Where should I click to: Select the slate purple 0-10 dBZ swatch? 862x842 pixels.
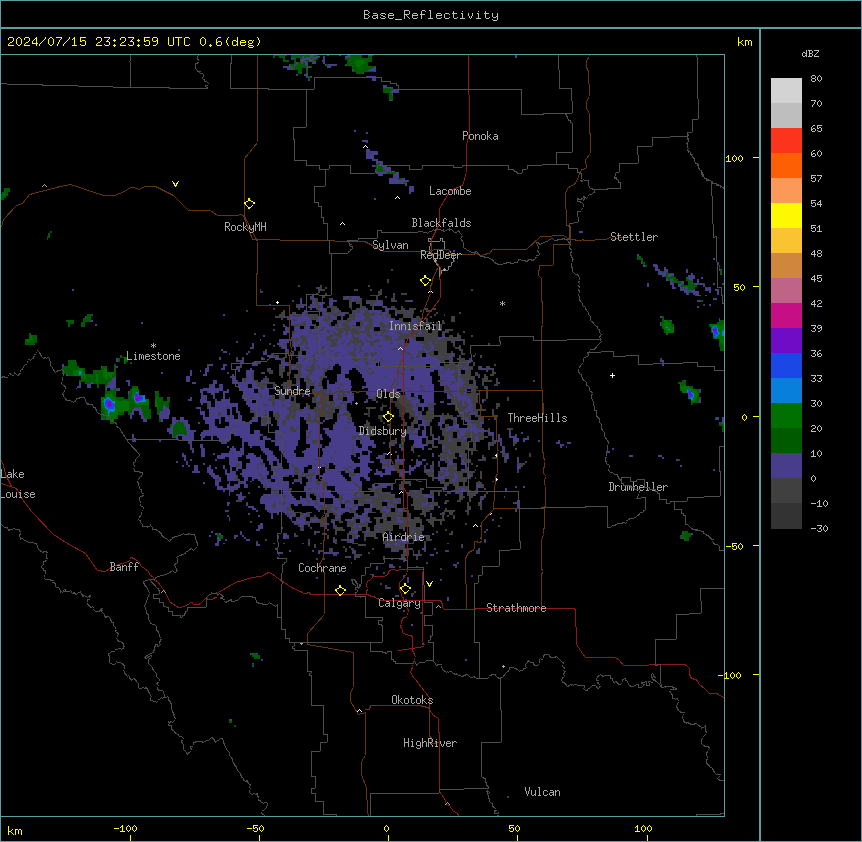[786, 466]
